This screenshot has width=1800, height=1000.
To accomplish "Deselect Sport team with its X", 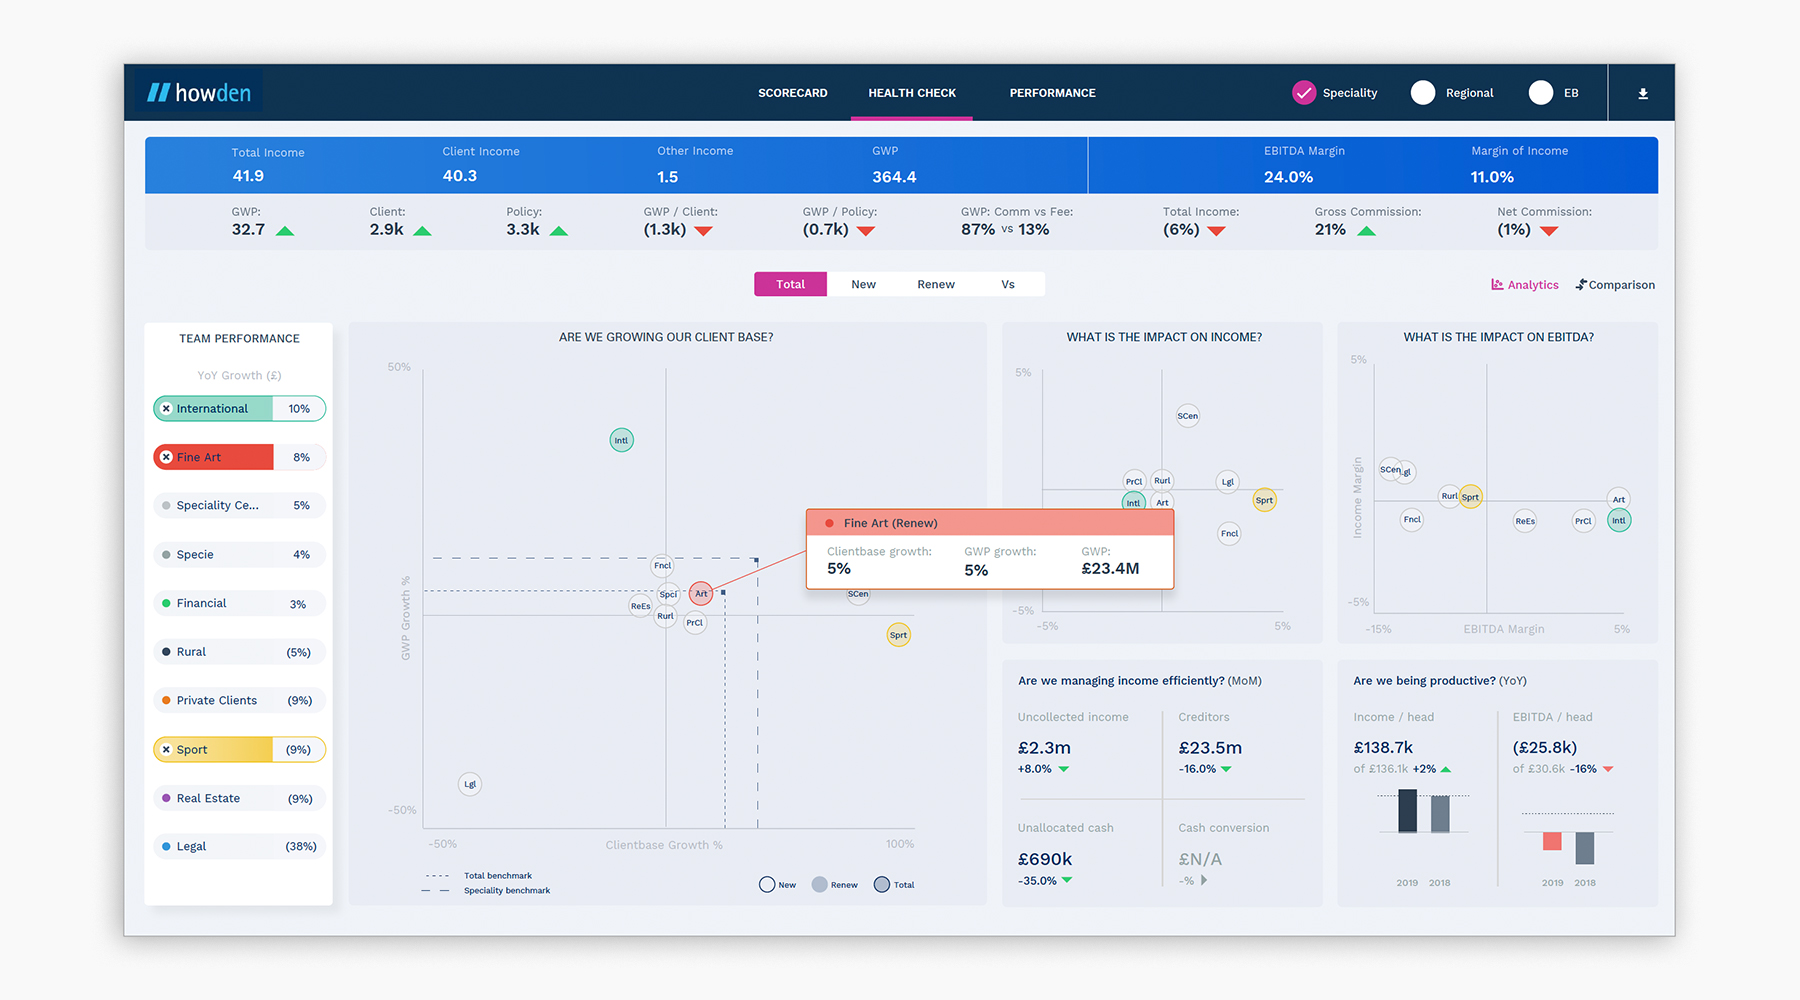I will tap(166, 749).
